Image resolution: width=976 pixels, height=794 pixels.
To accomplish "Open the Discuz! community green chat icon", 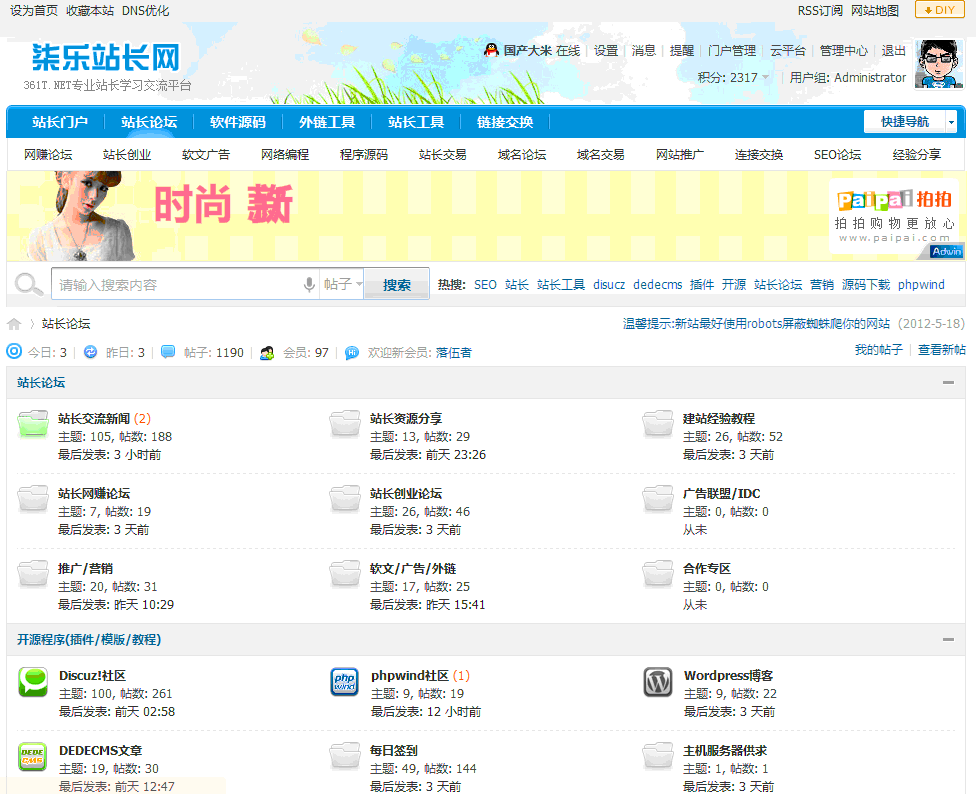I will click(x=33, y=682).
